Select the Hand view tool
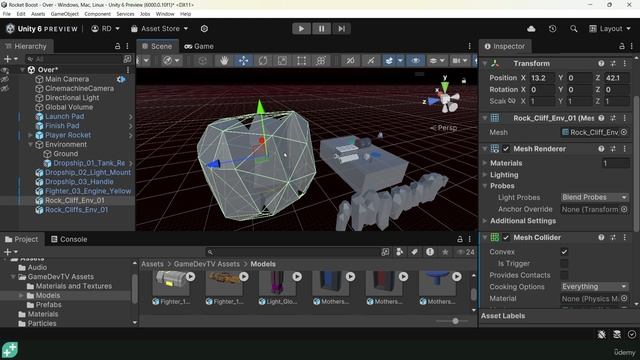Image resolution: width=640 pixels, height=360 pixels. tap(224, 61)
